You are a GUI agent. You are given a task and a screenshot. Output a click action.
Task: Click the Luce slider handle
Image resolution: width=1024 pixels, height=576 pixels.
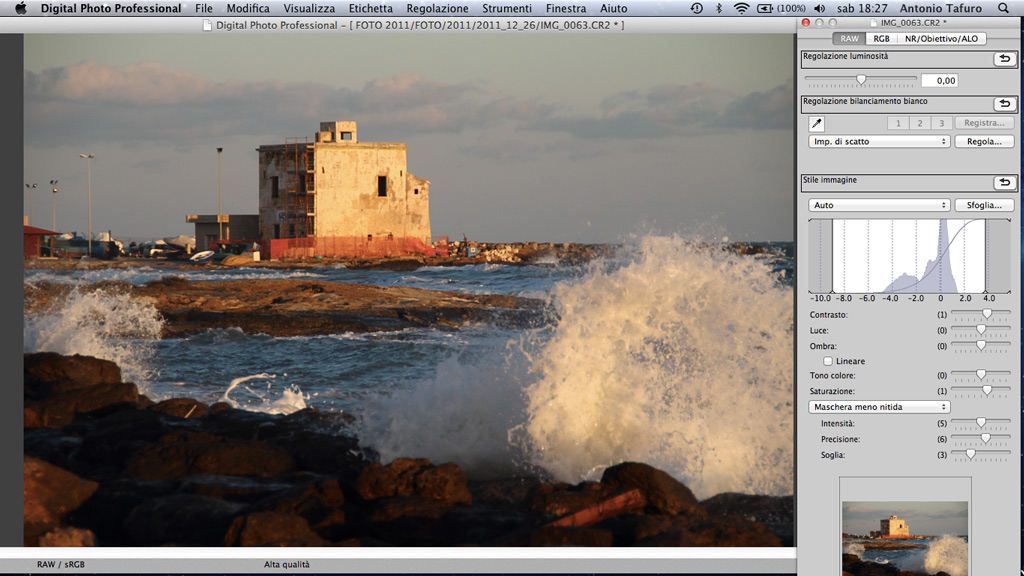point(981,330)
